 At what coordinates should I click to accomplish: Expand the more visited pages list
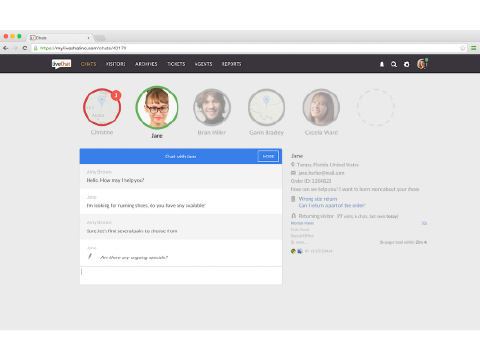click(297, 242)
